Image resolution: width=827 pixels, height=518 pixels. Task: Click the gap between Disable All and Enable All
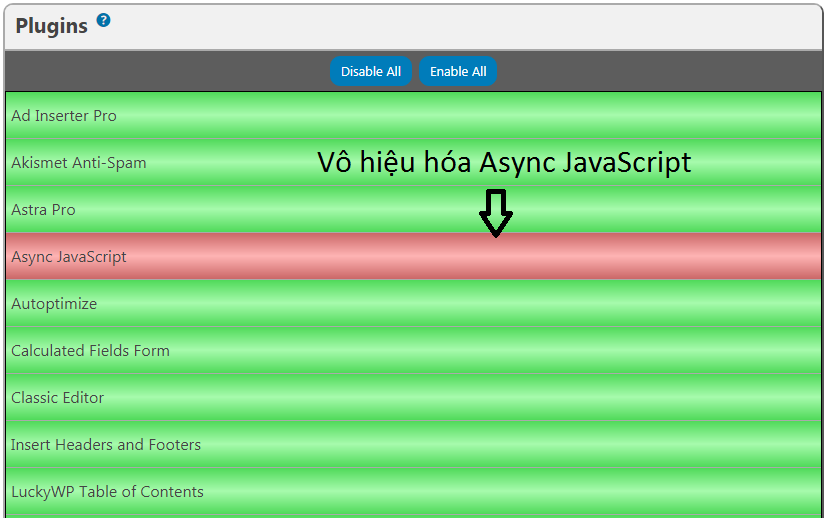click(x=415, y=72)
